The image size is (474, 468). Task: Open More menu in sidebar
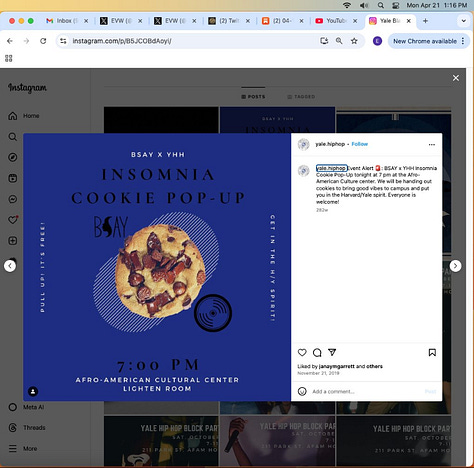[23, 448]
